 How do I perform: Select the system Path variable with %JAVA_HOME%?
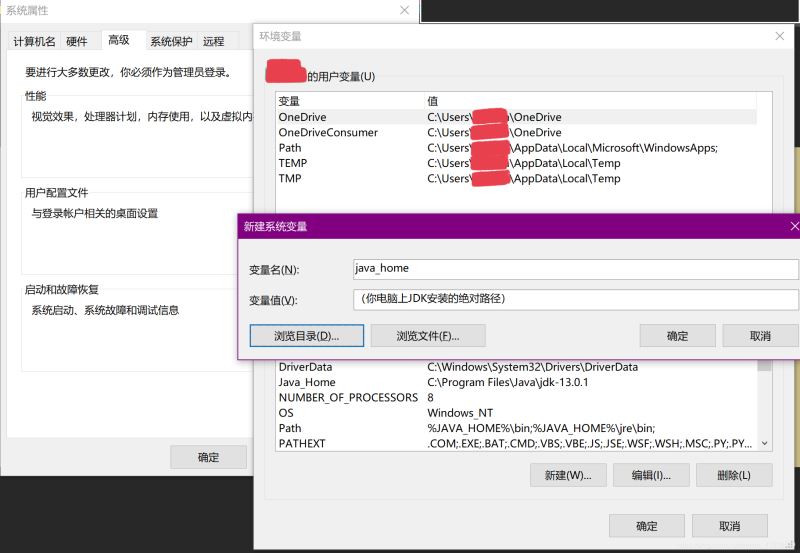pyautogui.click(x=516, y=428)
